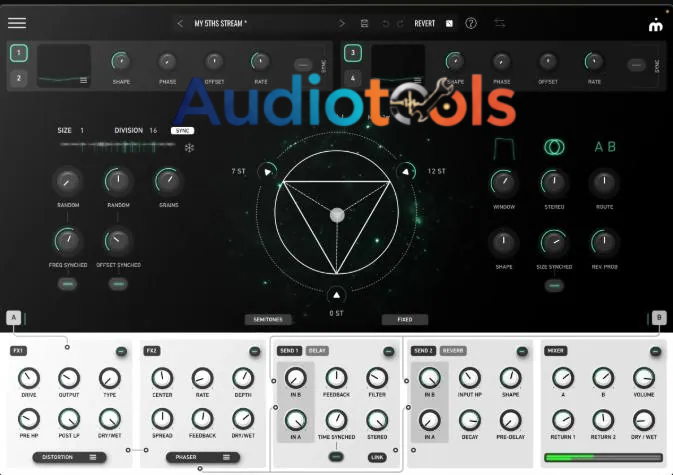This screenshot has height=475, width=673.
Task: Click the 0 ST stream arrow node
Action: click(x=336, y=295)
